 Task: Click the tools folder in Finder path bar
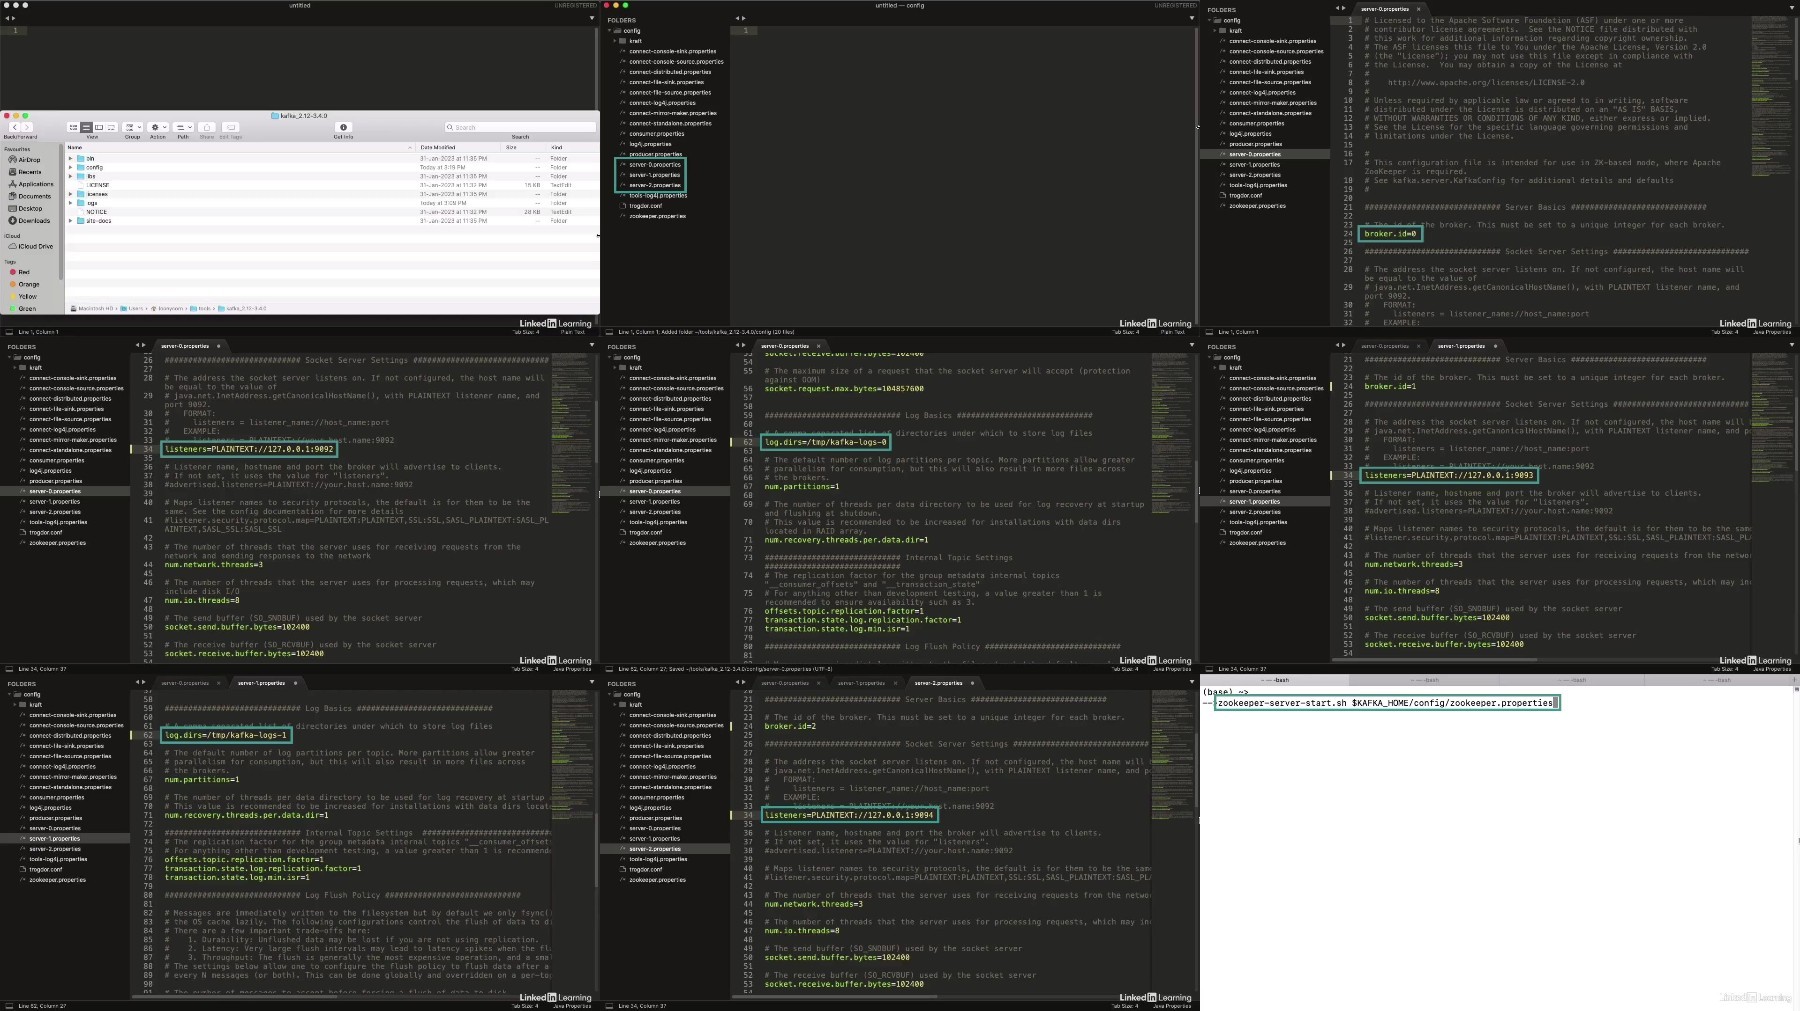pos(204,308)
